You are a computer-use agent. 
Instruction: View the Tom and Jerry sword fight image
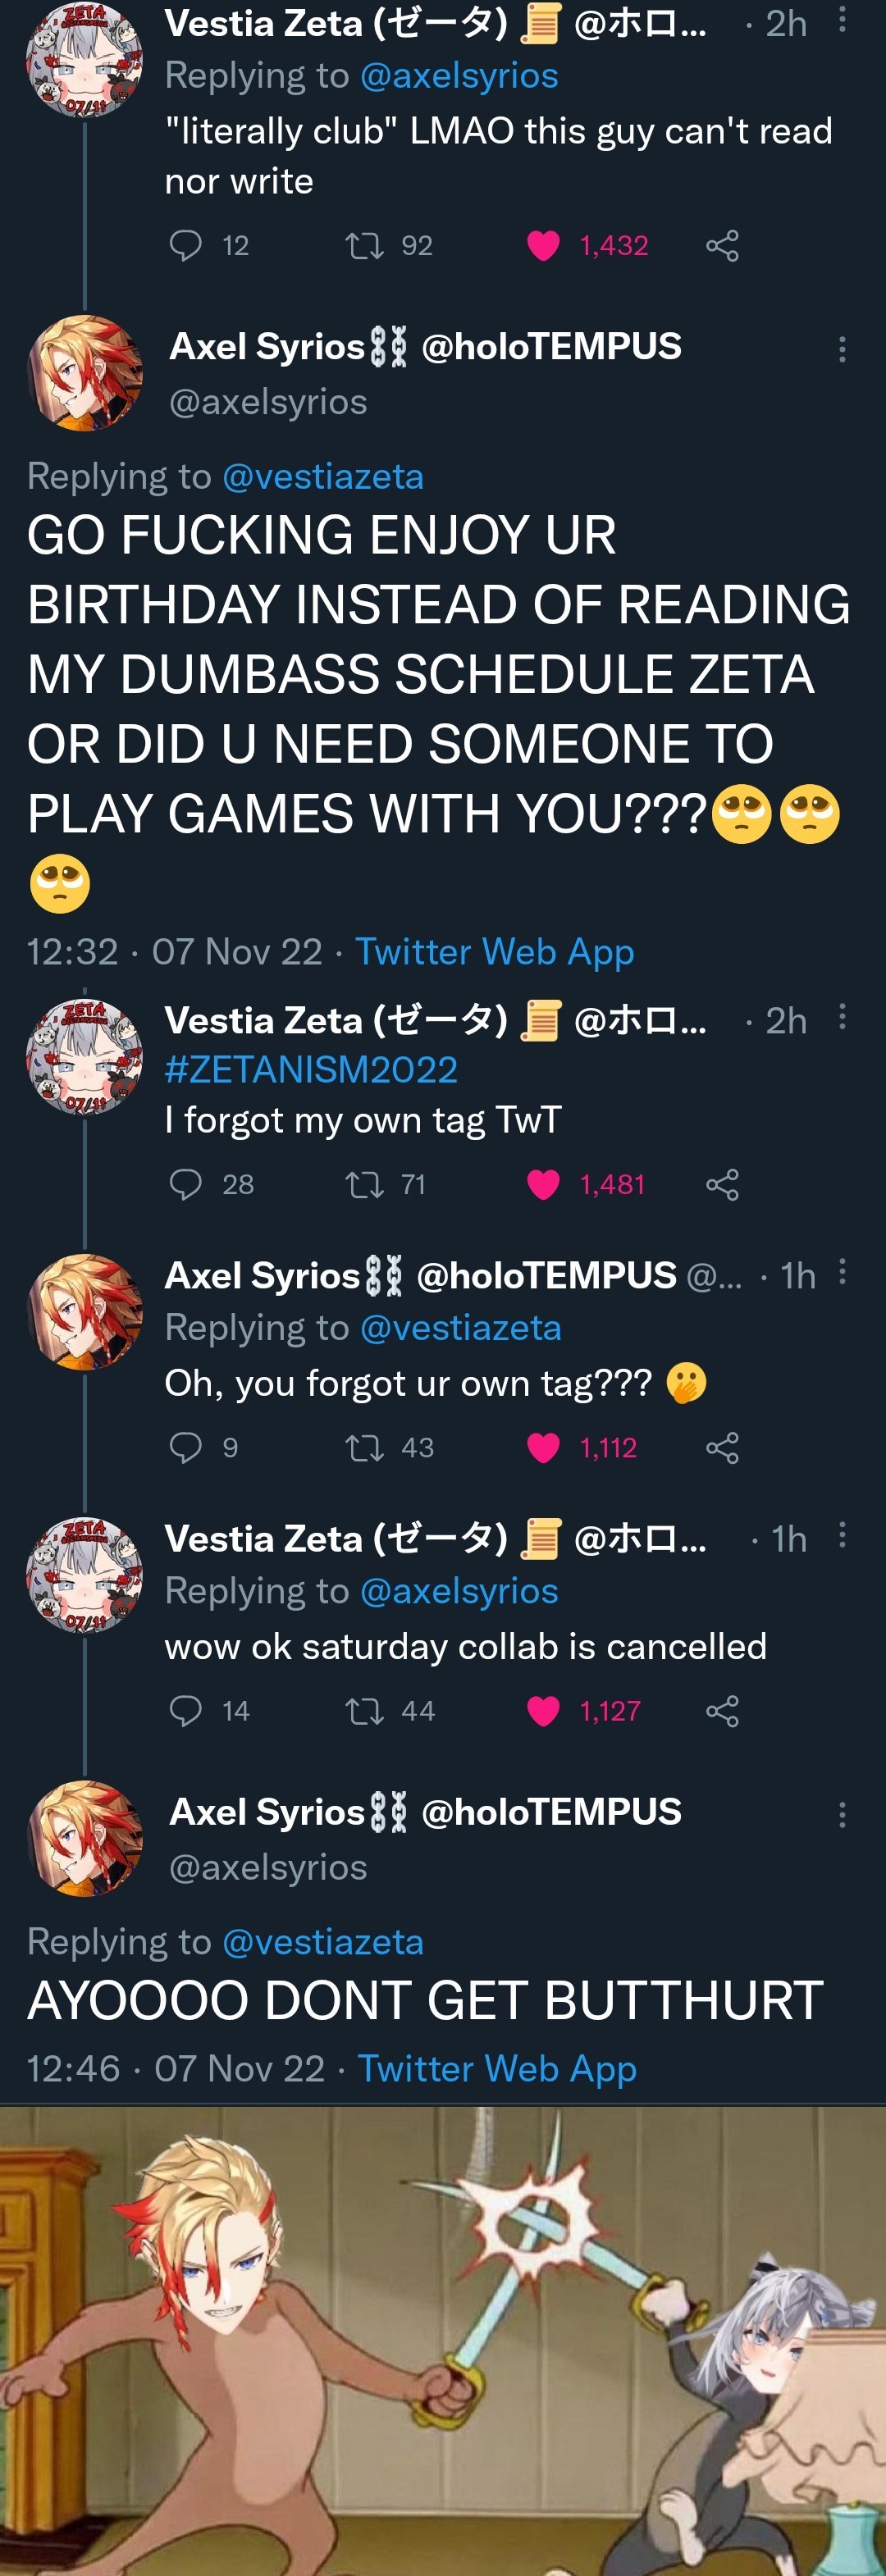(443, 2340)
